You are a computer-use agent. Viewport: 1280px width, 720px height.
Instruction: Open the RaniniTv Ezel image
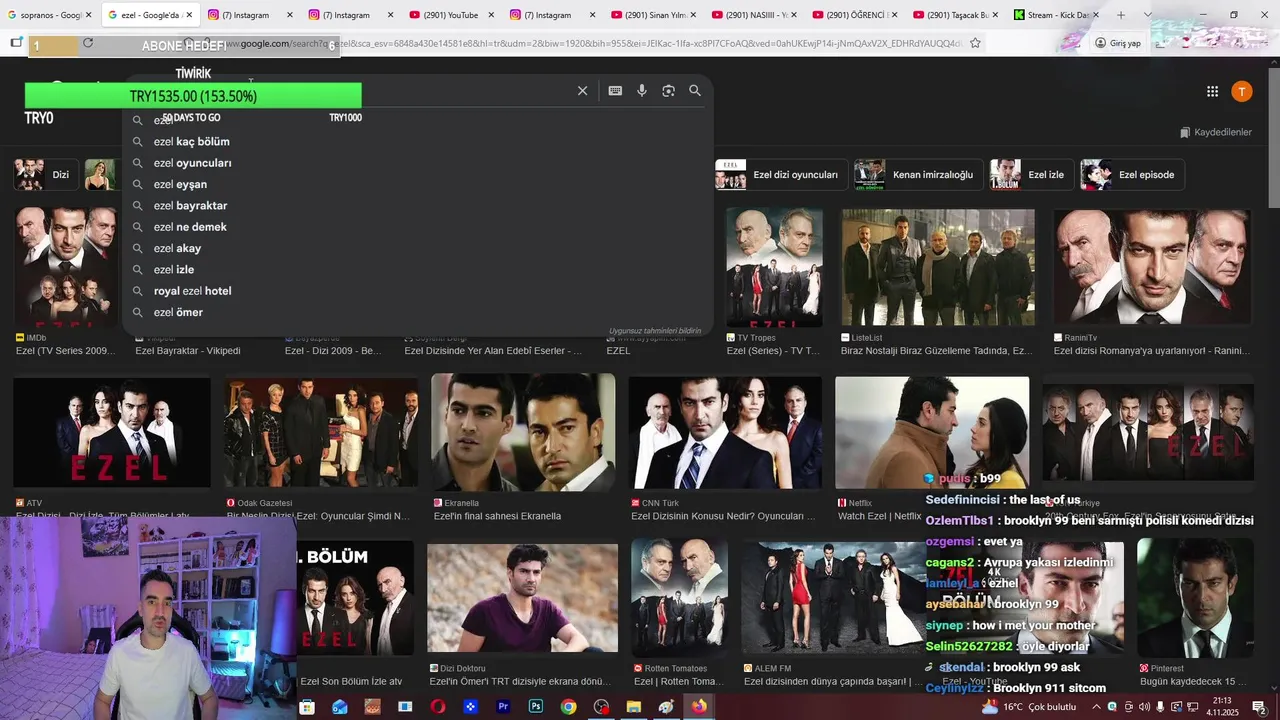(x=1152, y=268)
